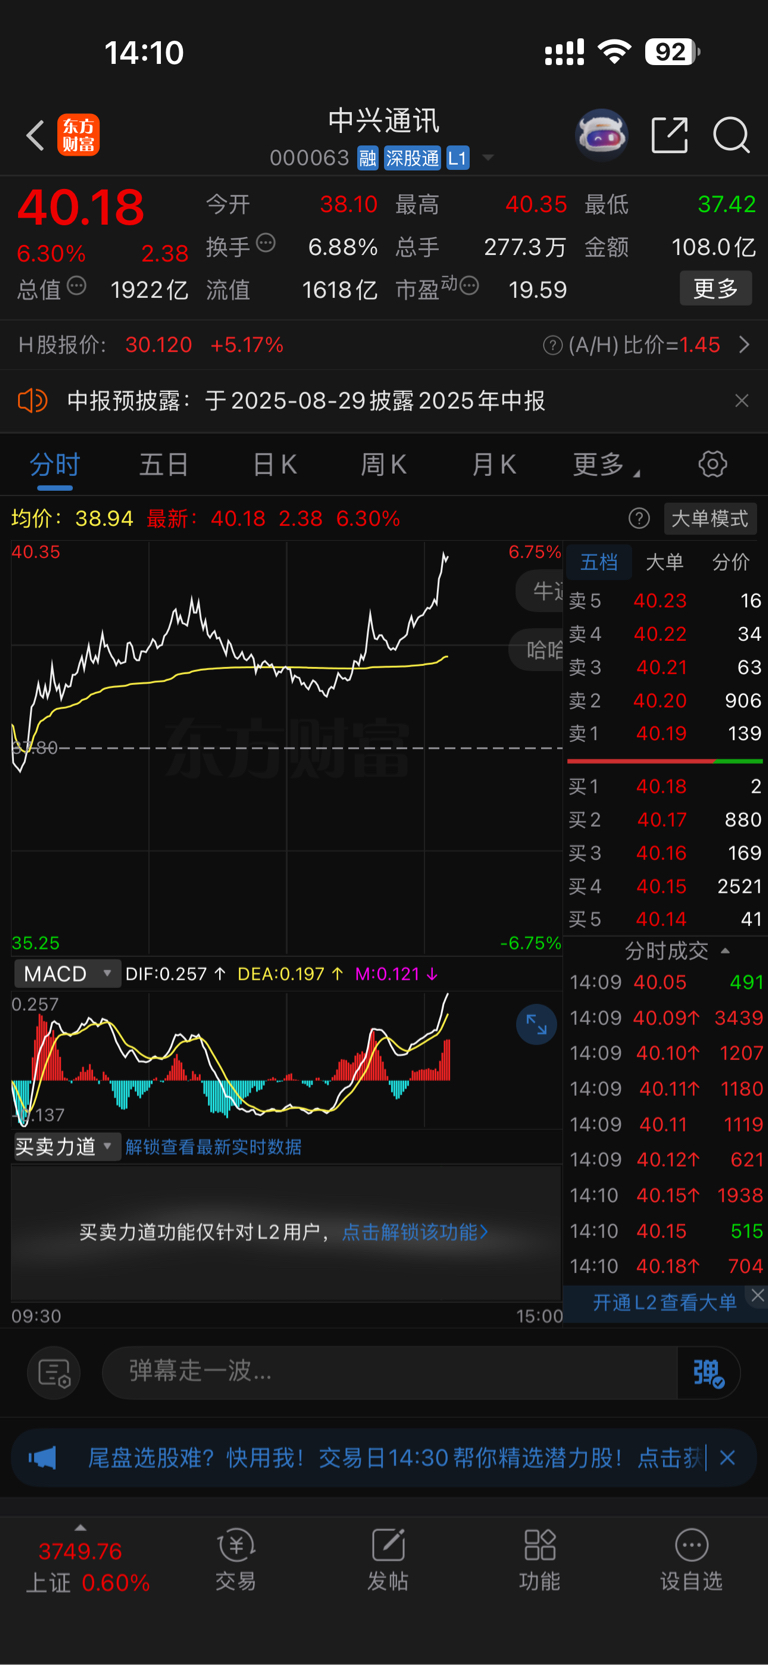Tap the 牛 bubble on chart
The image size is (768, 1665).
(x=540, y=591)
